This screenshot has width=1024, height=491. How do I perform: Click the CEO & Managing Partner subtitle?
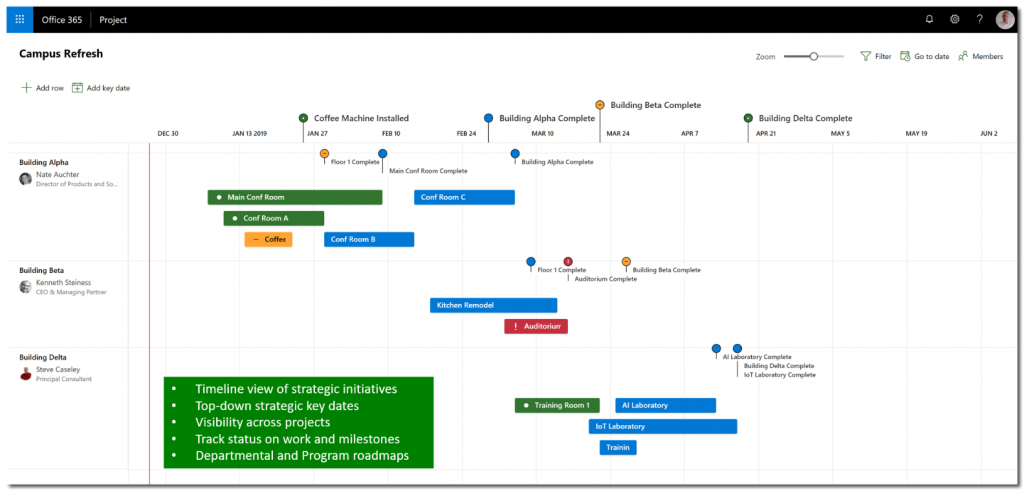click(71, 293)
